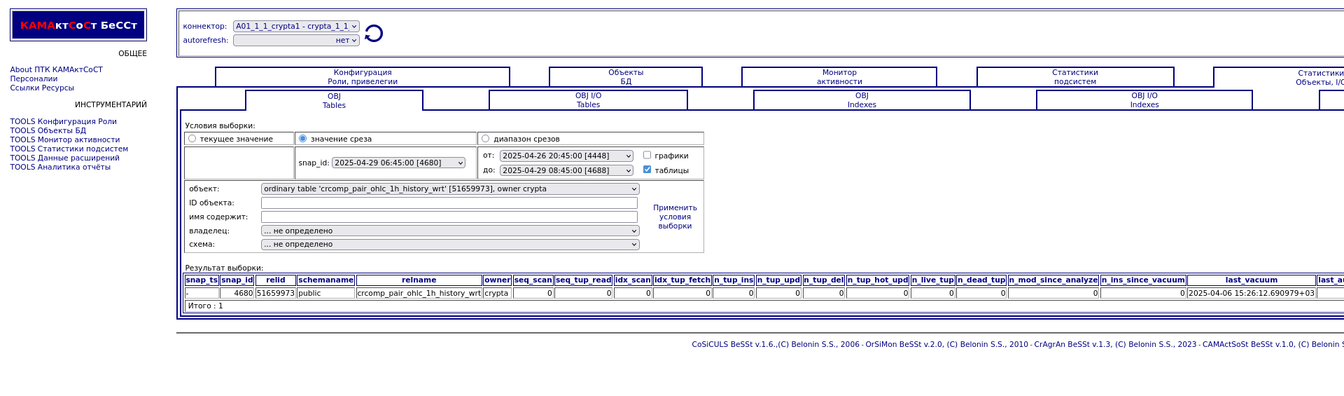Open the 'схема' dropdown

point(450,244)
